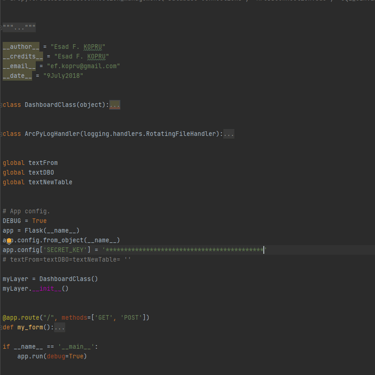Click the Flask(__name__) call
The image size is (375, 375).
[52, 231]
